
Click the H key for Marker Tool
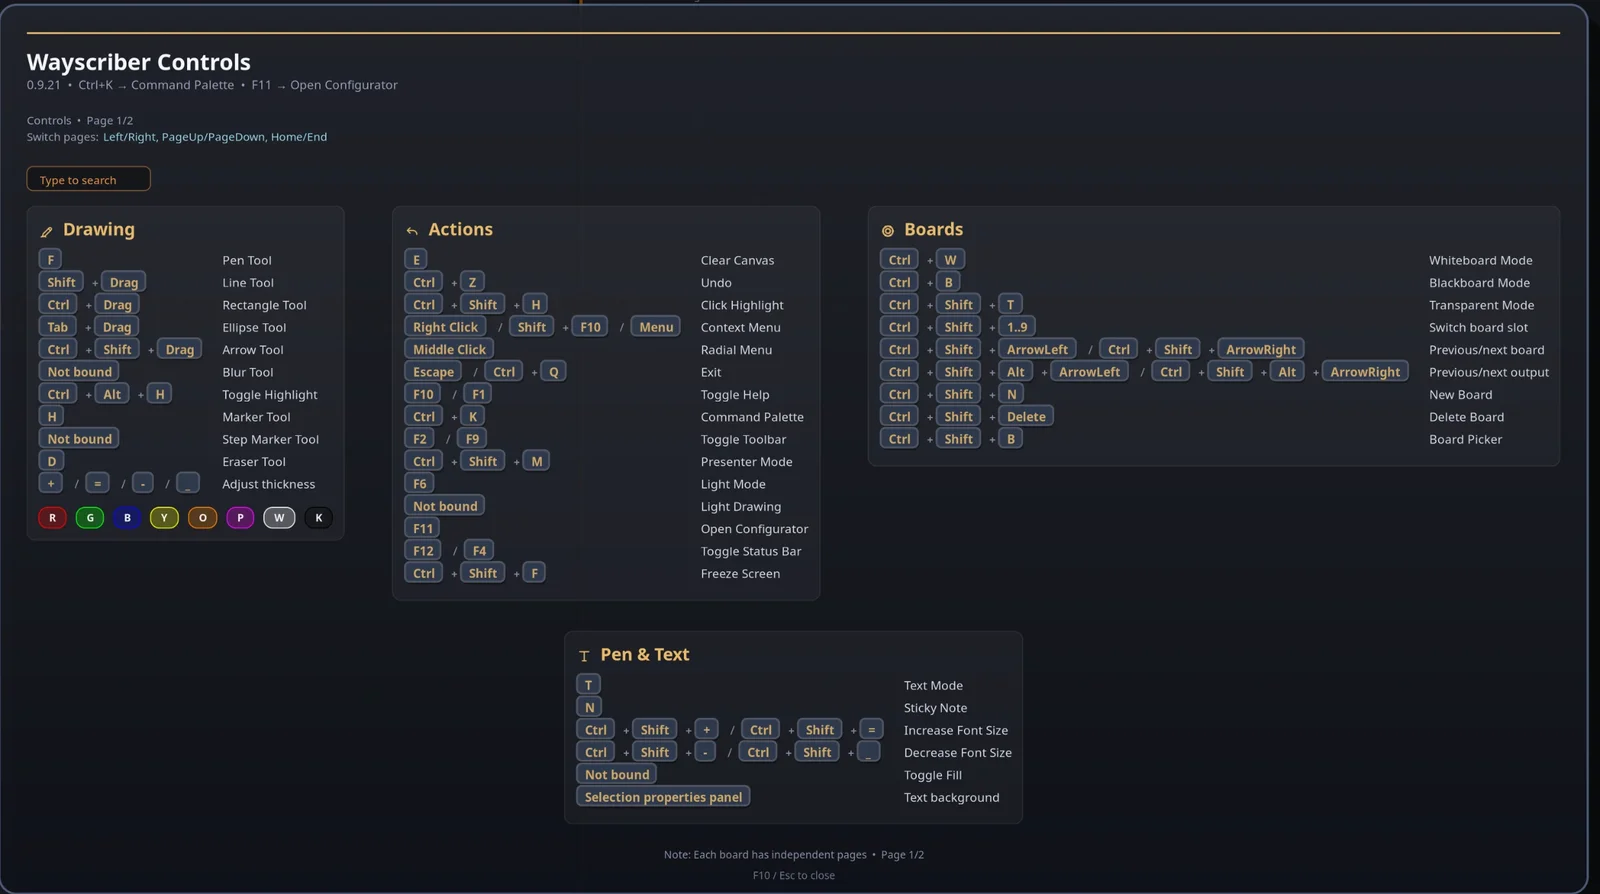tap(51, 416)
